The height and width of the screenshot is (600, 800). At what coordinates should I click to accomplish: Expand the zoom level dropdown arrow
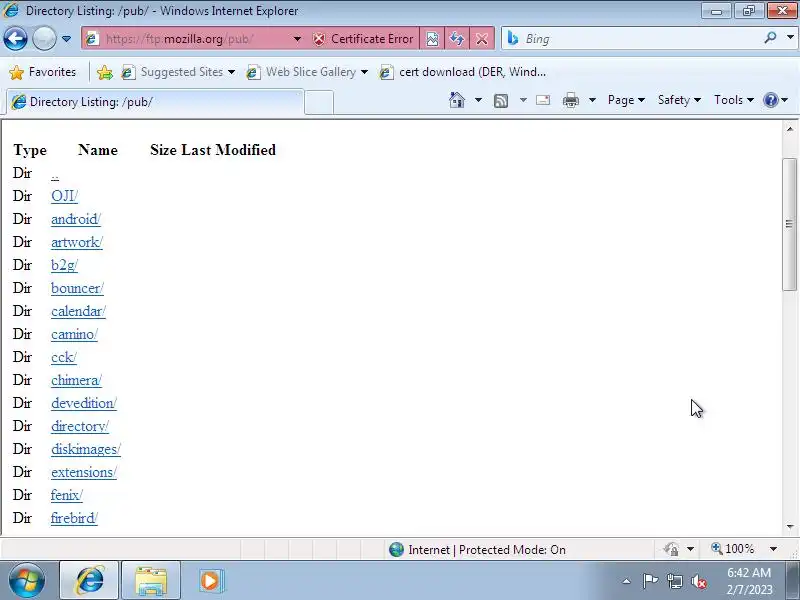(773, 549)
